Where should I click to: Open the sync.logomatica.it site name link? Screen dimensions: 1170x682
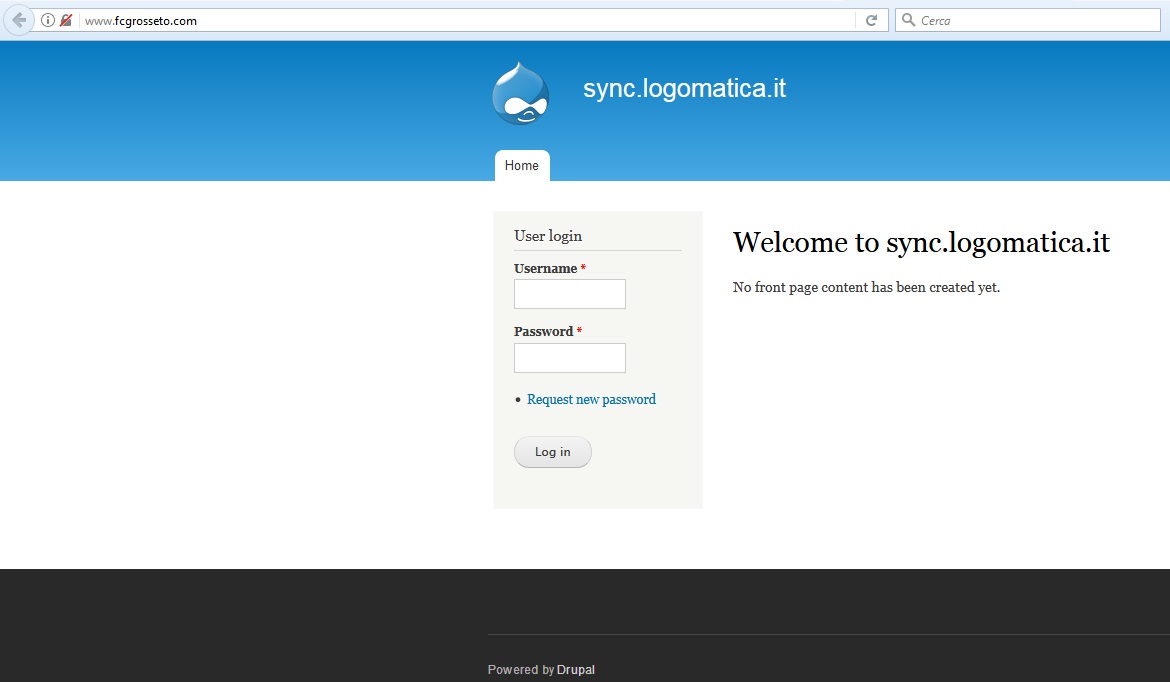point(684,88)
